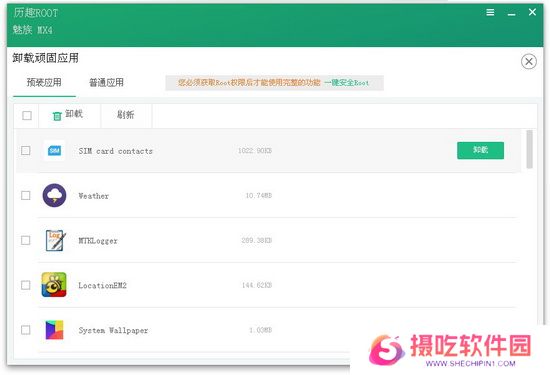Screen dimensions: 550x375
Task: Click the 289.38KB size value
Action: click(x=256, y=240)
